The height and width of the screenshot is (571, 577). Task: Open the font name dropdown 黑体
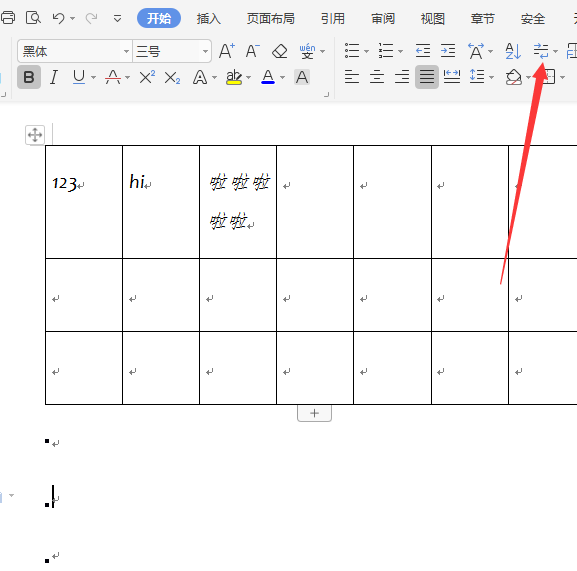(x=126, y=51)
